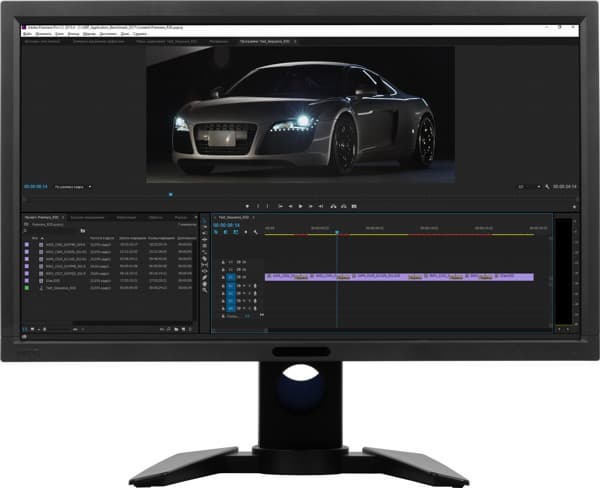The width and height of the screenshot is (600, 488).
Task: Add a marker from the timeline header
Action: 246,232
